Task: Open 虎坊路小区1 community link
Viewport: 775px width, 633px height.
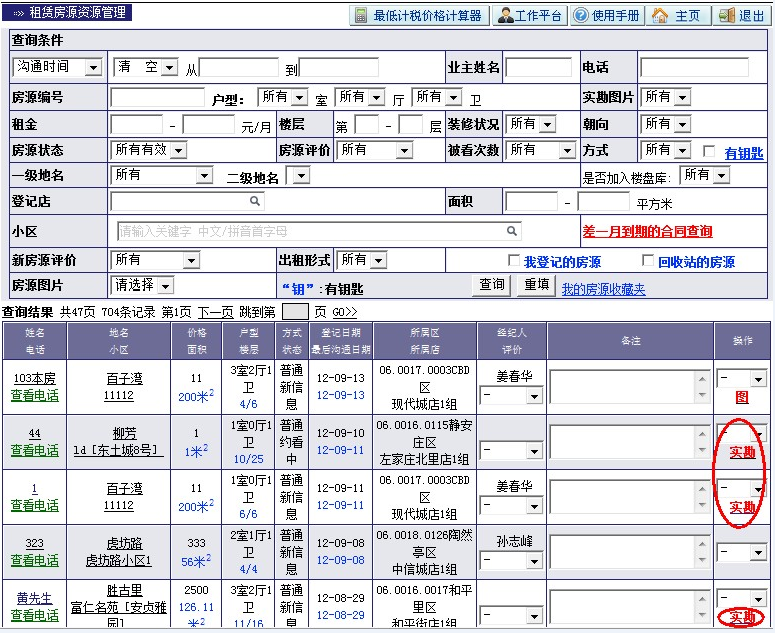Action: [x=119, y=560]
